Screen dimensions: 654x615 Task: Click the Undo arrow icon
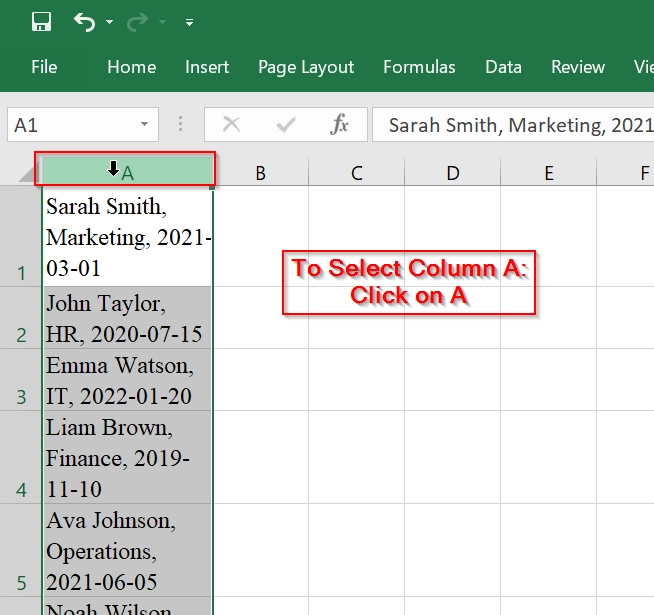[x=84, y=22]
